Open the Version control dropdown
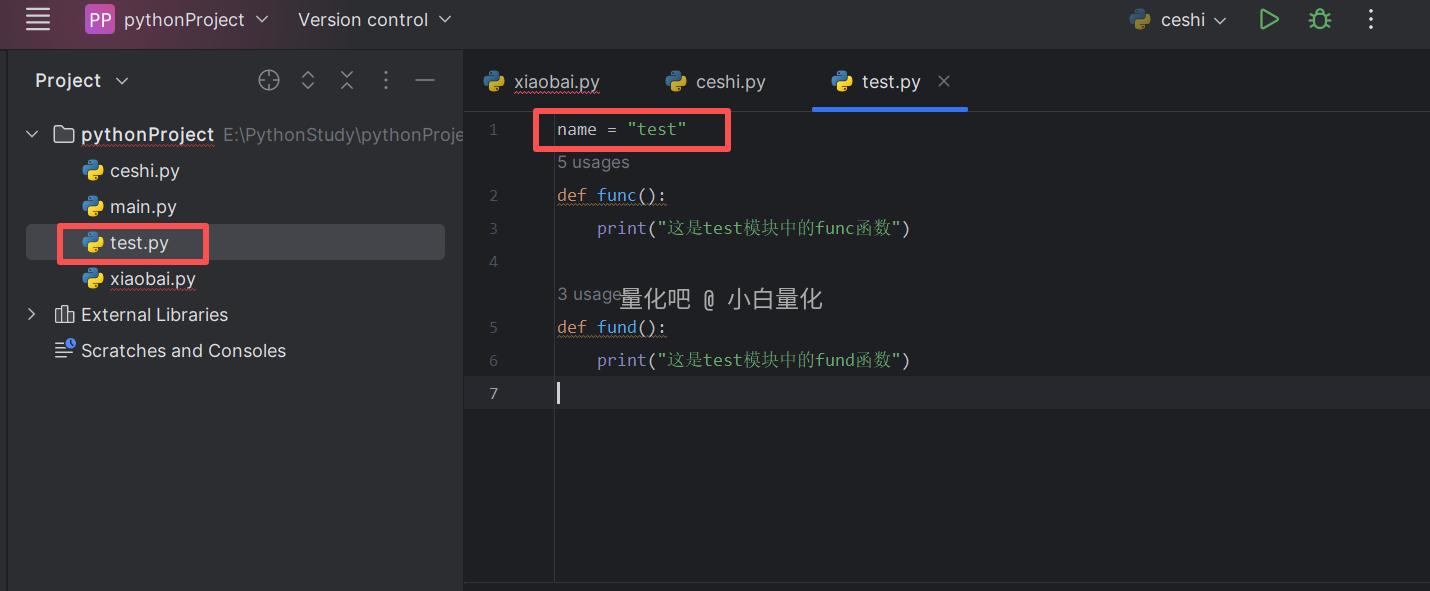Image resolution: width=1430 pixels, height=591 pixels. pyautogui.click(x=374, y=19)
